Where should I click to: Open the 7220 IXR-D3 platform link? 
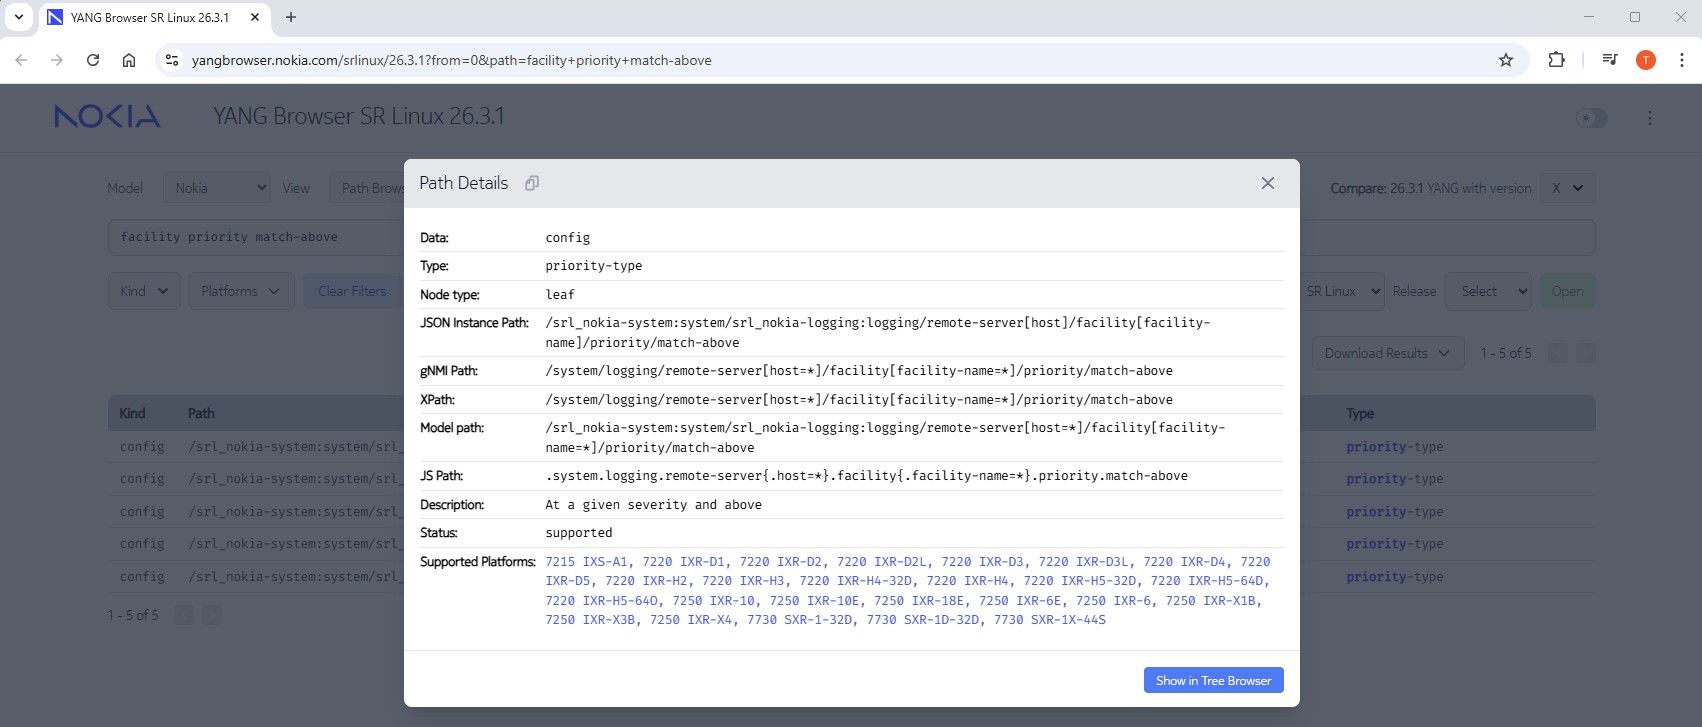982,562
